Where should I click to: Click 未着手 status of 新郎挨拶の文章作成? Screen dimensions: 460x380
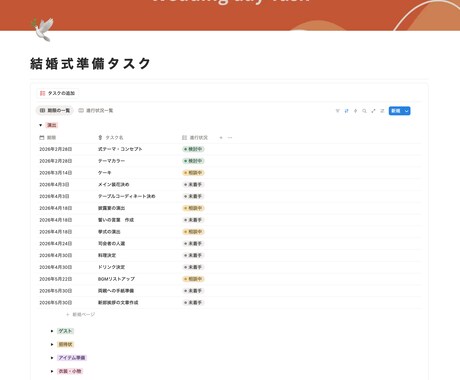[193, 303]
